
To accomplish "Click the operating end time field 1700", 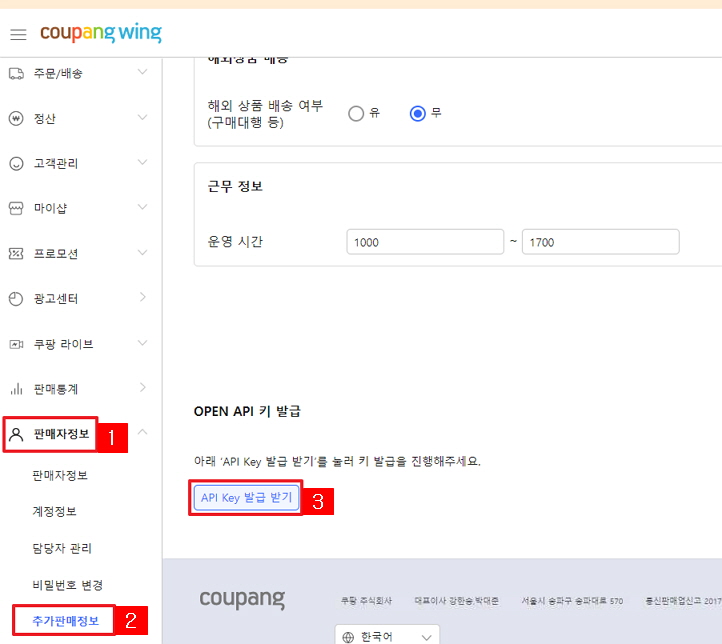I will click(x=600, y=242).
